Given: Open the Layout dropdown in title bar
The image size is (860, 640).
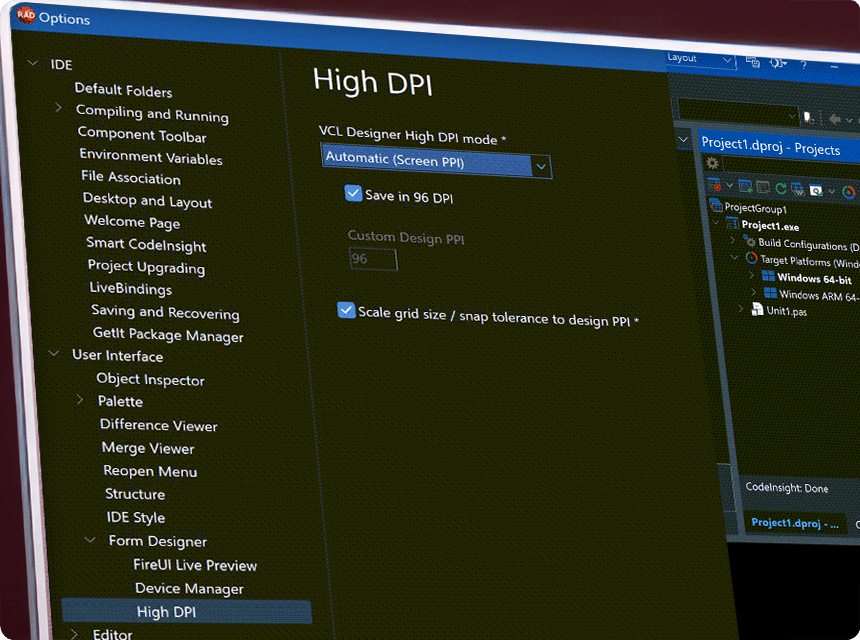Looking at the screenshot, I should coord(700,58).
